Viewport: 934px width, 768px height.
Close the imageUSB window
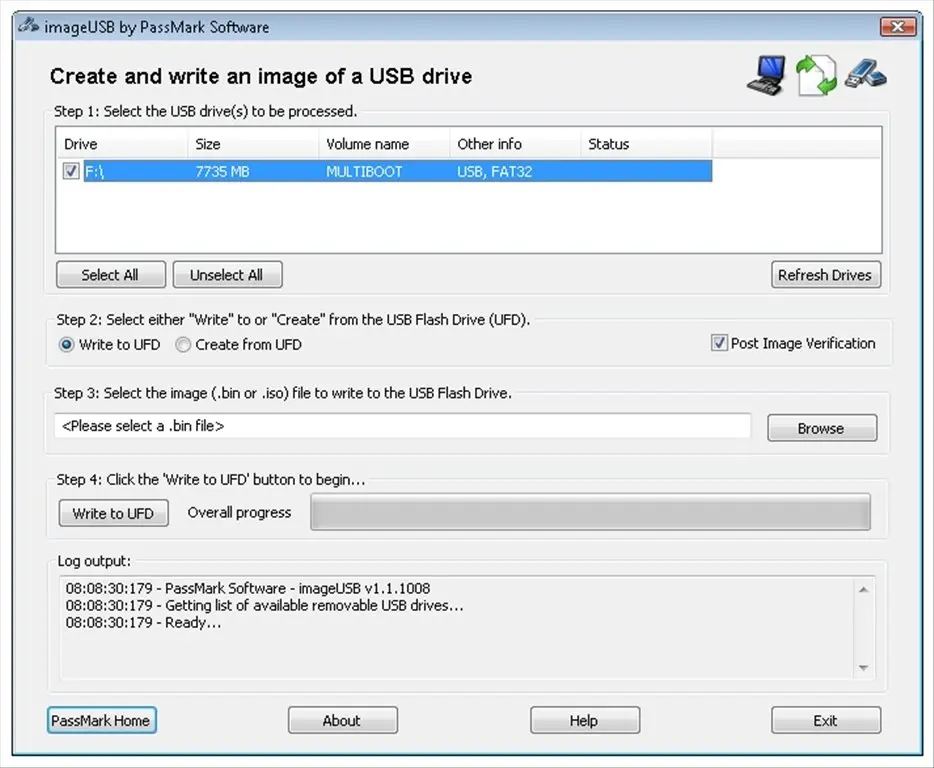[898, 26]
